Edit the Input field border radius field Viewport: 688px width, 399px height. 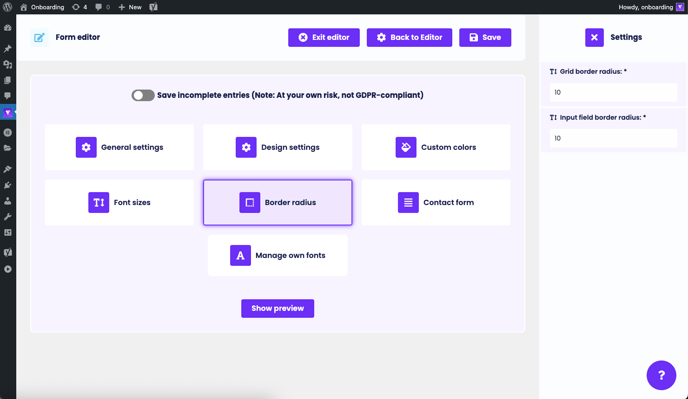click(x=613, y=138)
